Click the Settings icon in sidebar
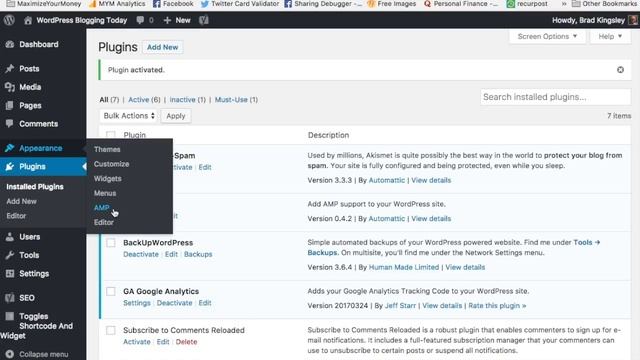The image size is (640, 360). tap(10, 273)
